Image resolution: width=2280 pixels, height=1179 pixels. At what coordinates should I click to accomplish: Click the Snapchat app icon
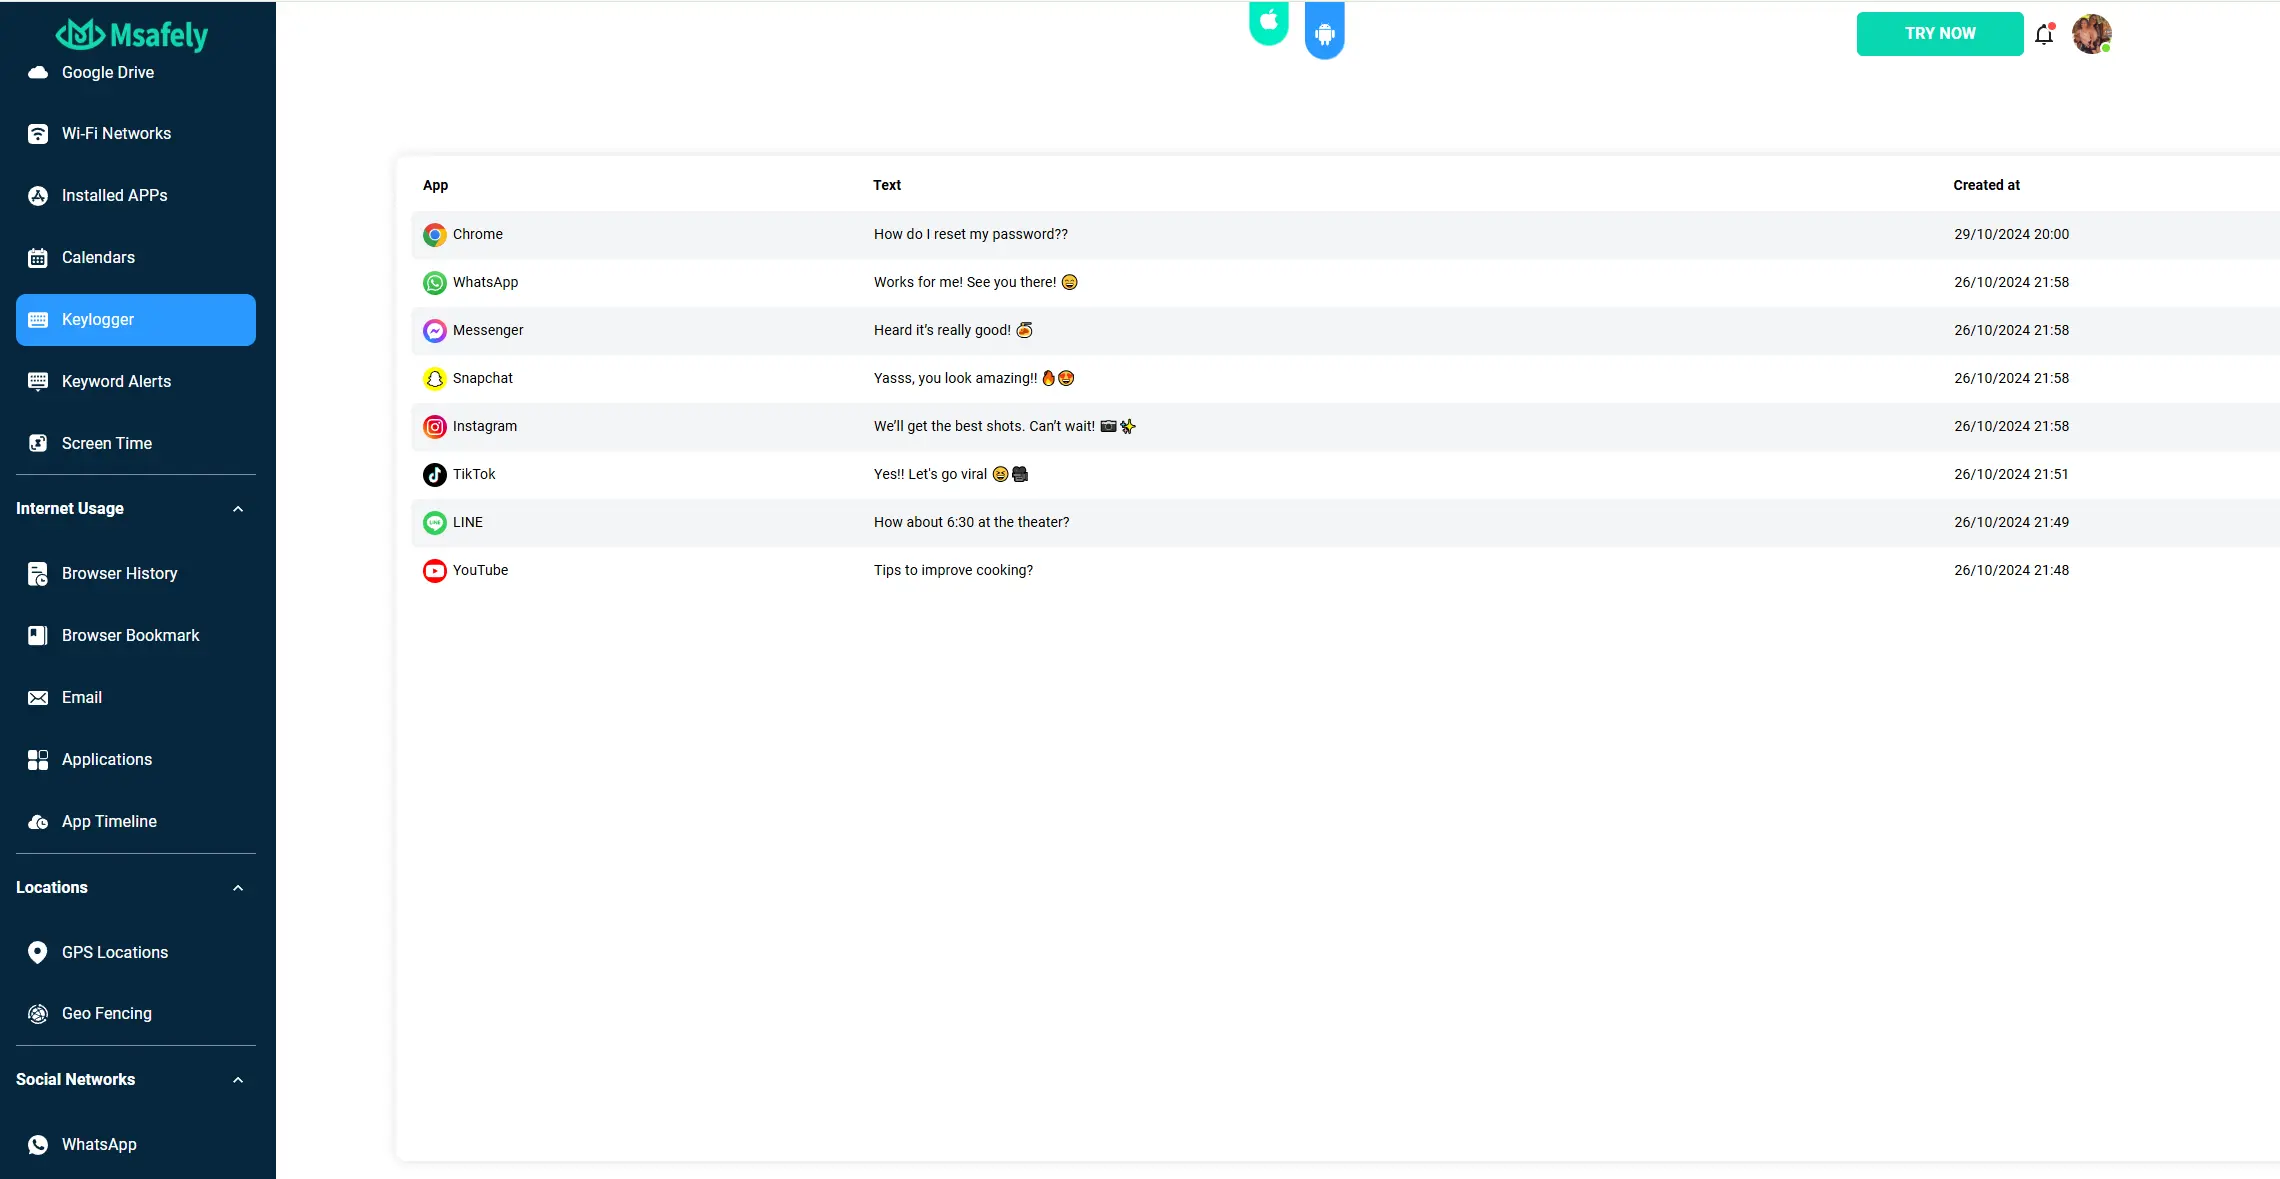click(435, 379)
